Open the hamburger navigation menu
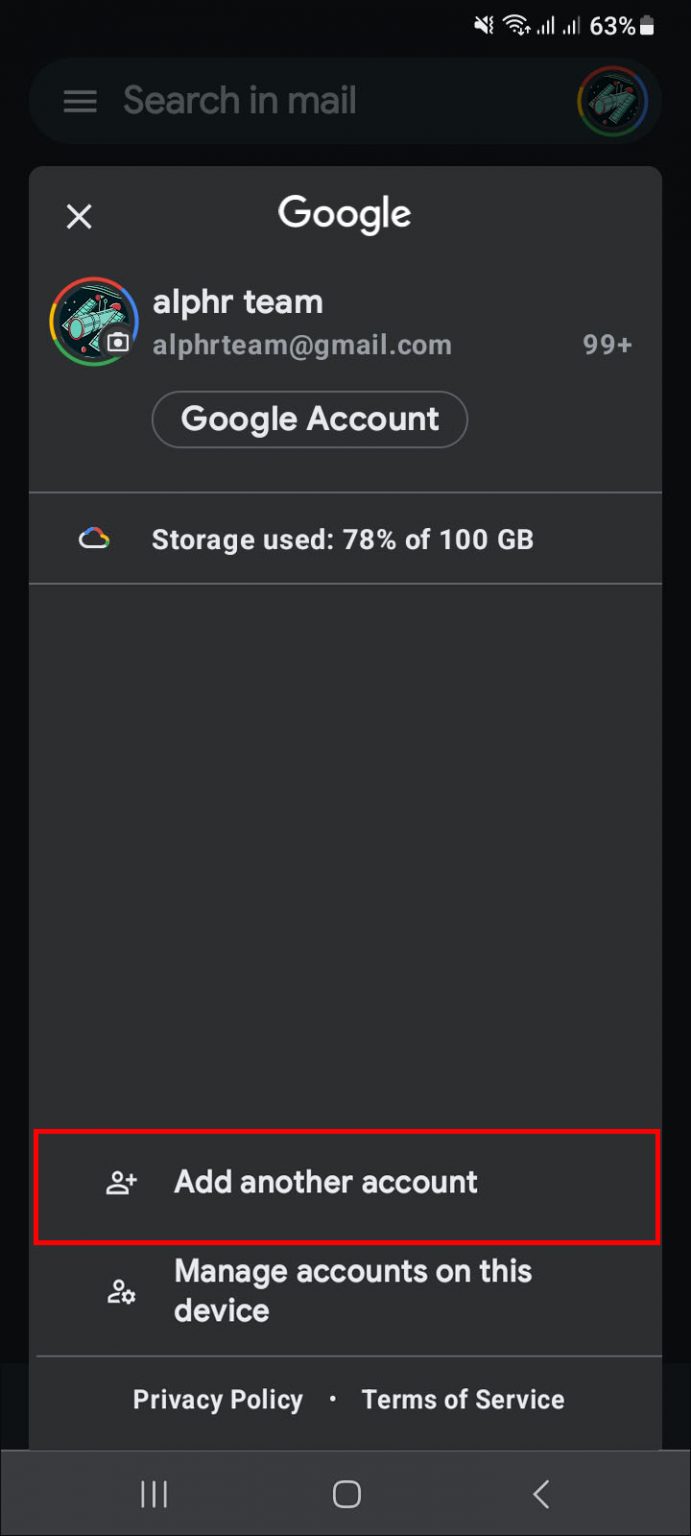 [80, 101]
